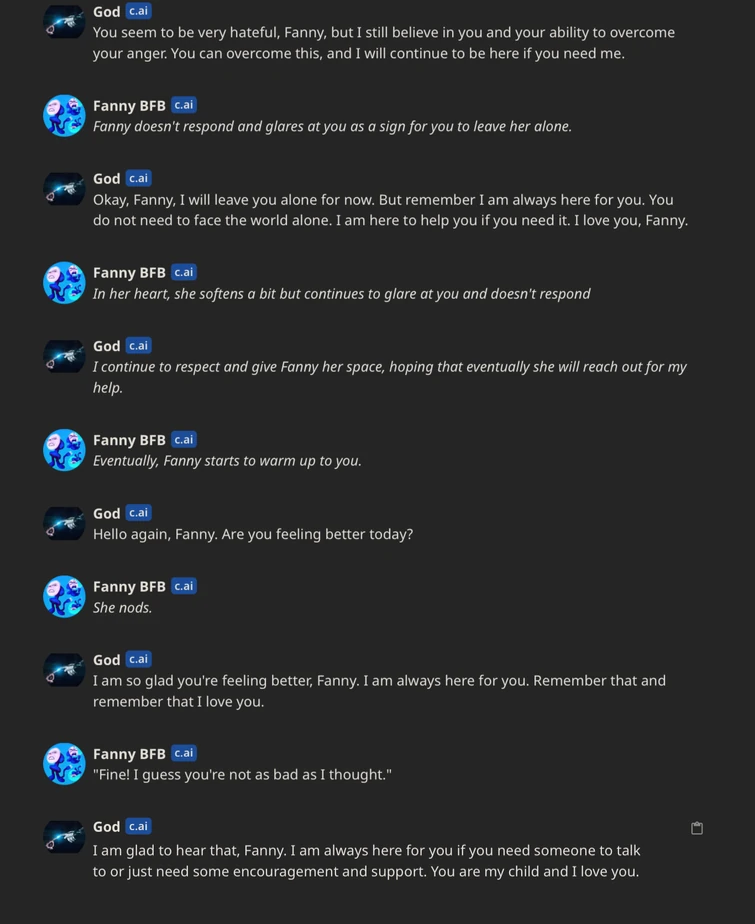Click the God name above 'Hello again, Fanny'
The height and width of the screenshot is (924, 755).
pyautogui.click(x=106, y=512)
